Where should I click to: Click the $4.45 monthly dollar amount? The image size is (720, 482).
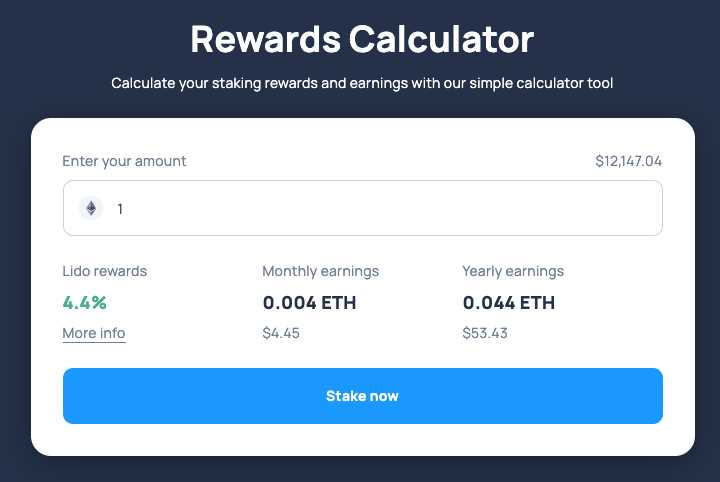coord(281,333)
